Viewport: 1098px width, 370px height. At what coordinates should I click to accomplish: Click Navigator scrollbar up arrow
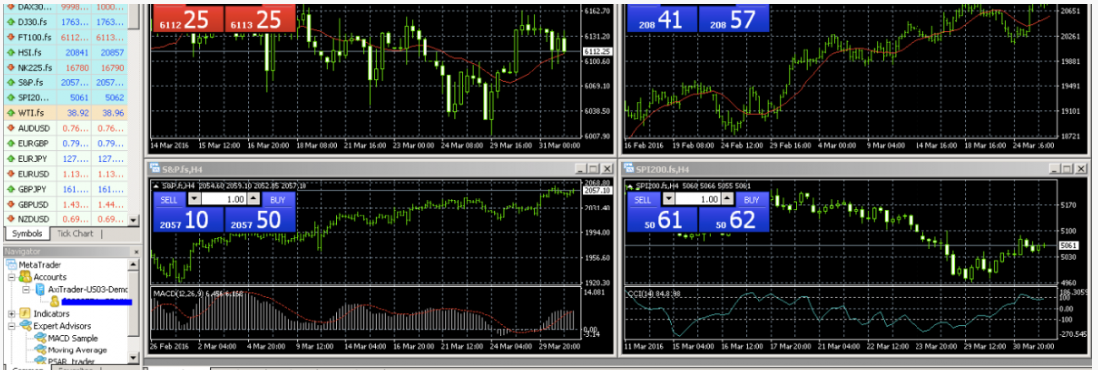tap(134, 264)
